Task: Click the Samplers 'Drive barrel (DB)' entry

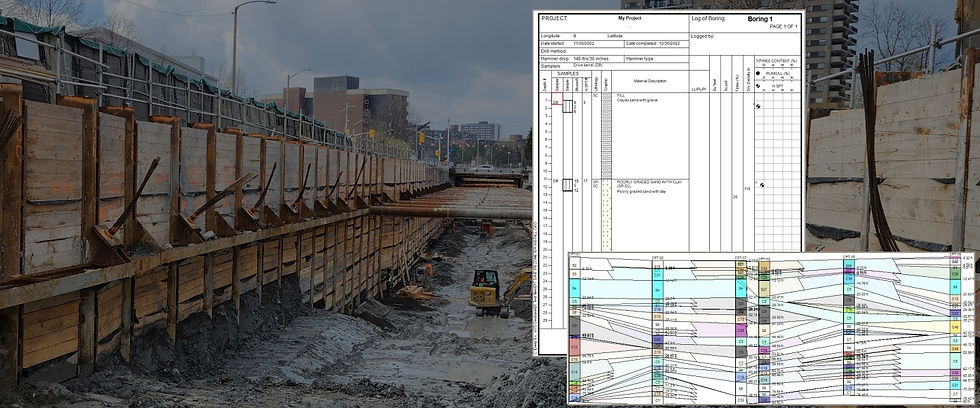Action: (x=588, y=65)
